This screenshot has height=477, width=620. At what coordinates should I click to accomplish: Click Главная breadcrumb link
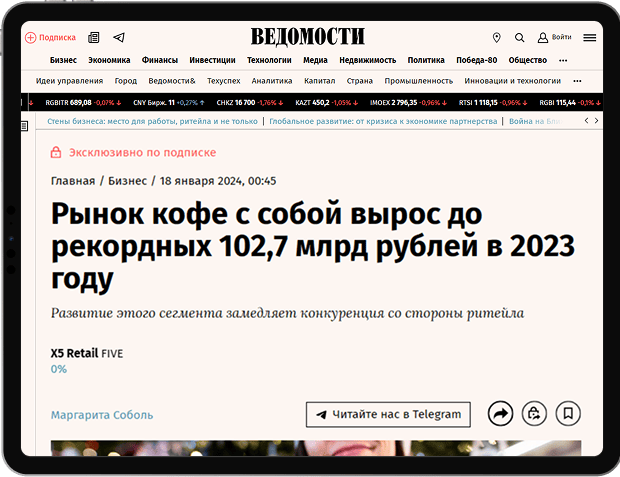(x=73, y=181)
